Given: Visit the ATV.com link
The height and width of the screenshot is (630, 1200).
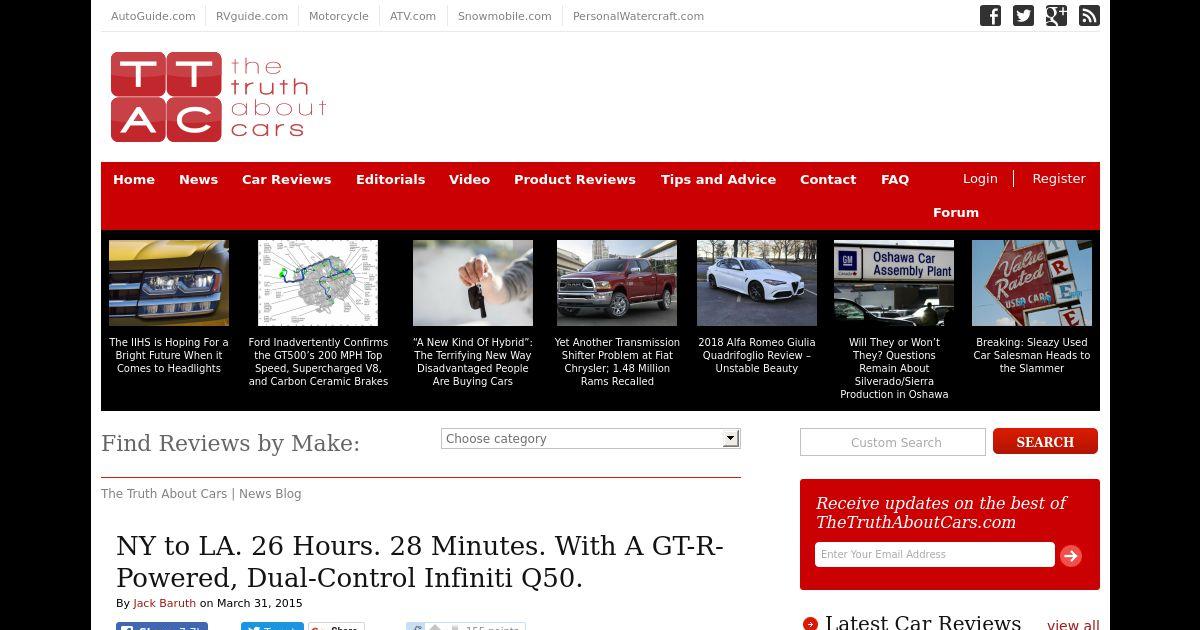Looking at the screenshot, I should point(413,16).
